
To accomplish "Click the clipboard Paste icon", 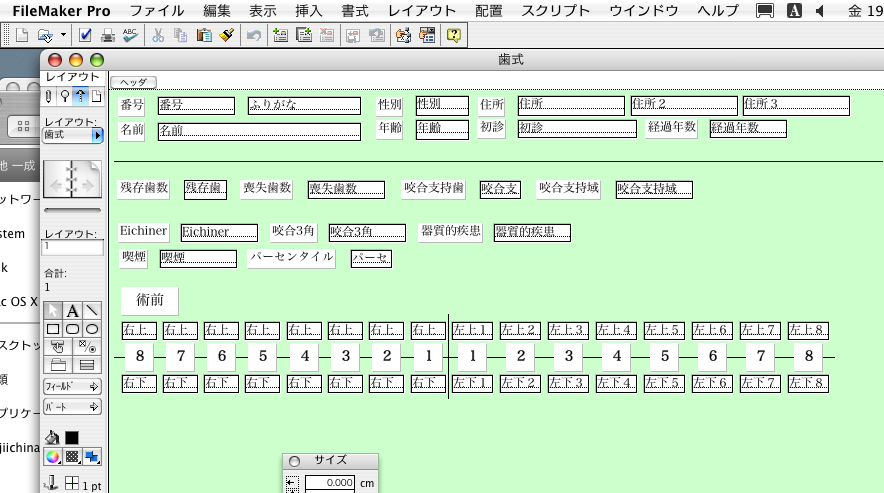I will 204,36.
